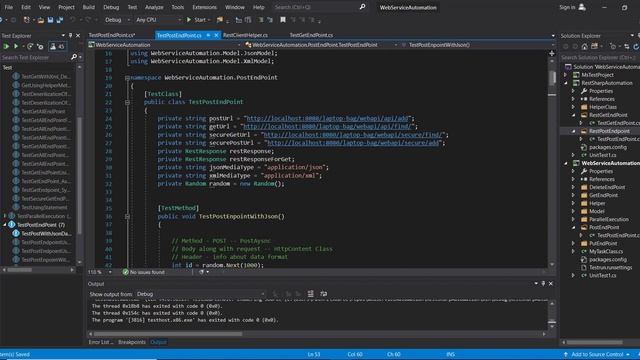Click the Save All toolbar icon

[x=60, y=20]
